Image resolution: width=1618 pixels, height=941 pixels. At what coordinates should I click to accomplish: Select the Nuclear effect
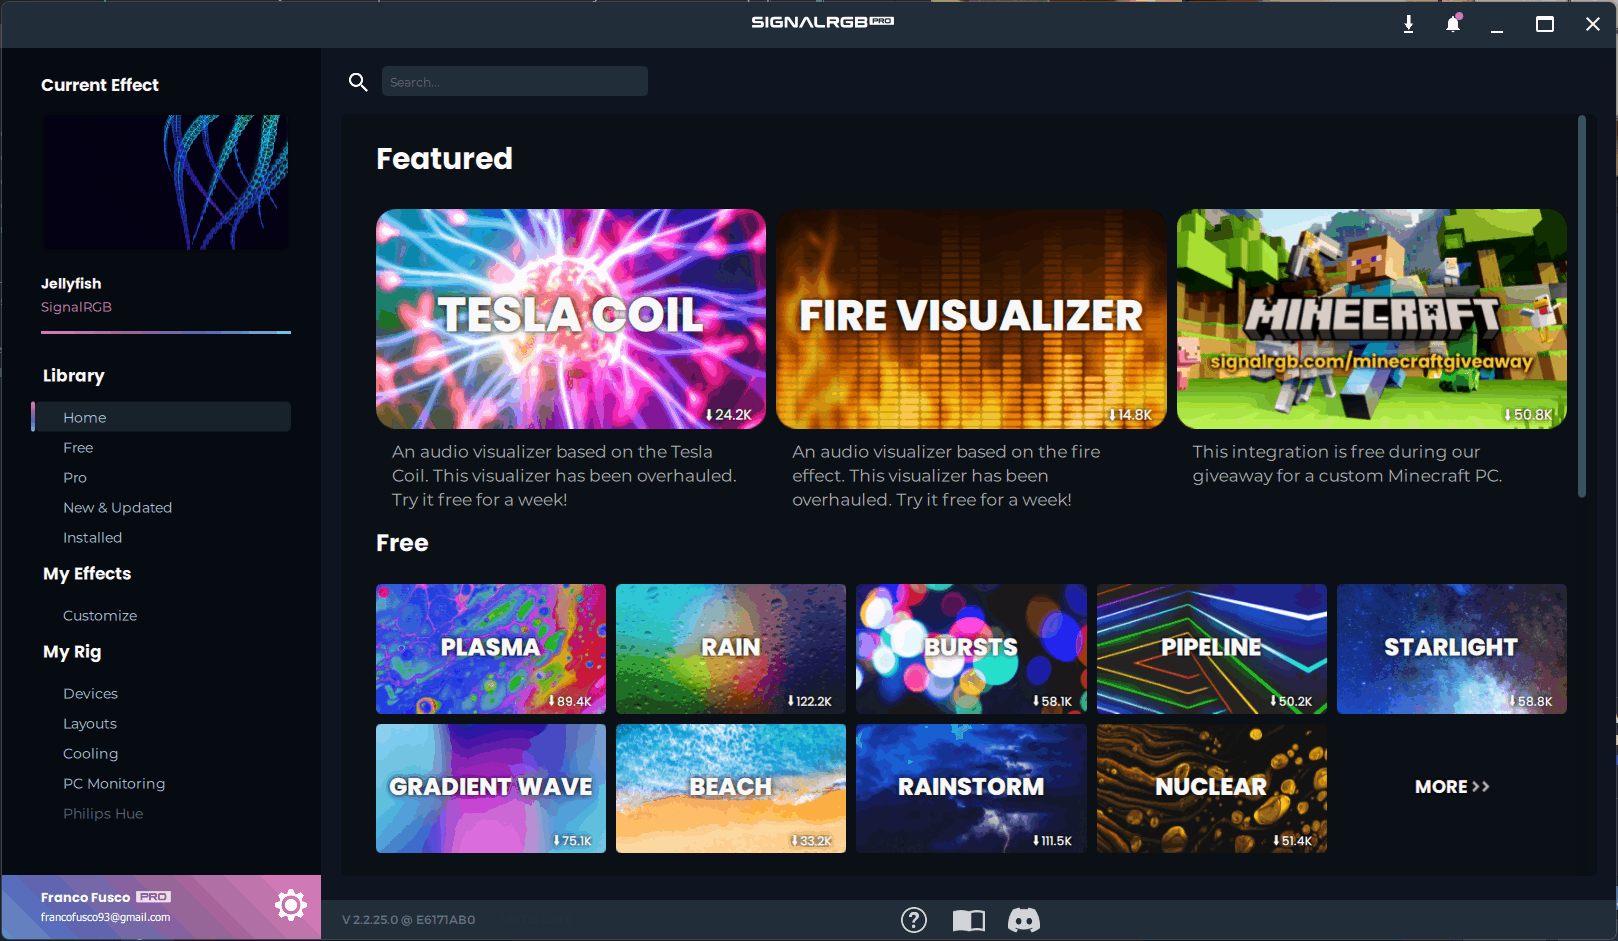[1212, 788]
